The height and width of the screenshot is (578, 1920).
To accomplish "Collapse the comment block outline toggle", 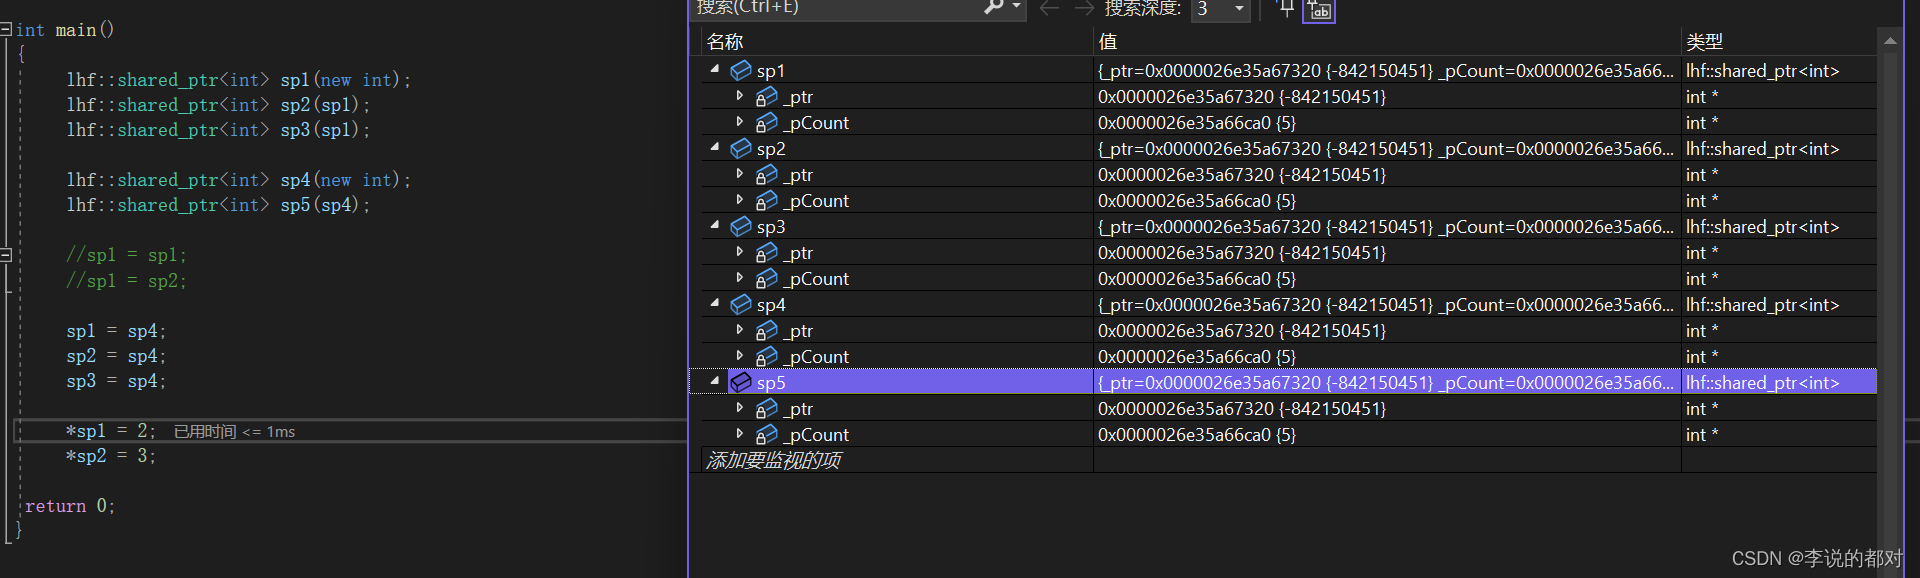I will point(6,255).
